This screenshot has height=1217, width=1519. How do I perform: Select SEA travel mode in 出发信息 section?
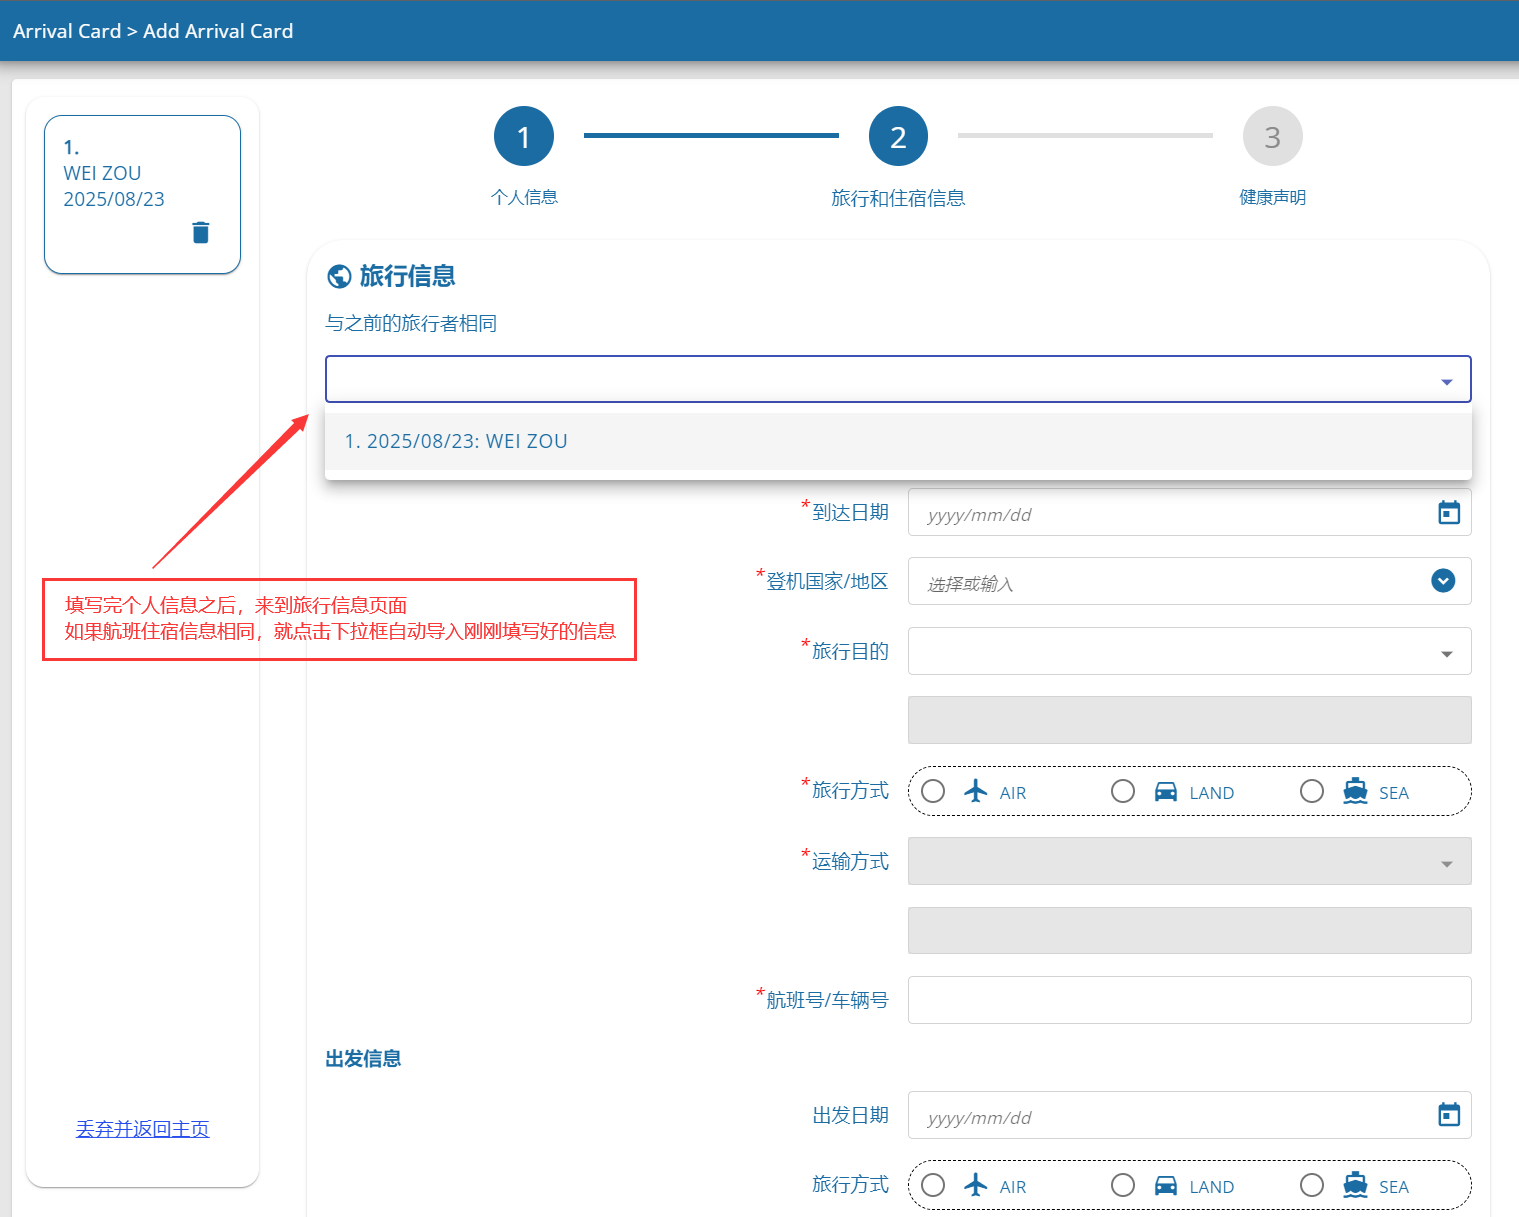(1312, 1185)
